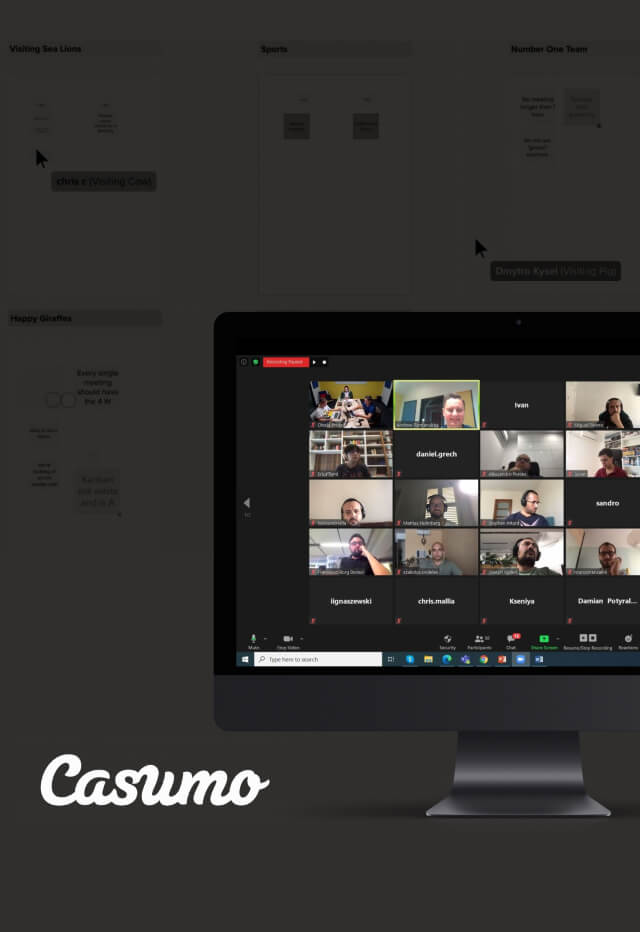Open the Reactions icon
Screen dimensions: 640x932
(628, 638)
